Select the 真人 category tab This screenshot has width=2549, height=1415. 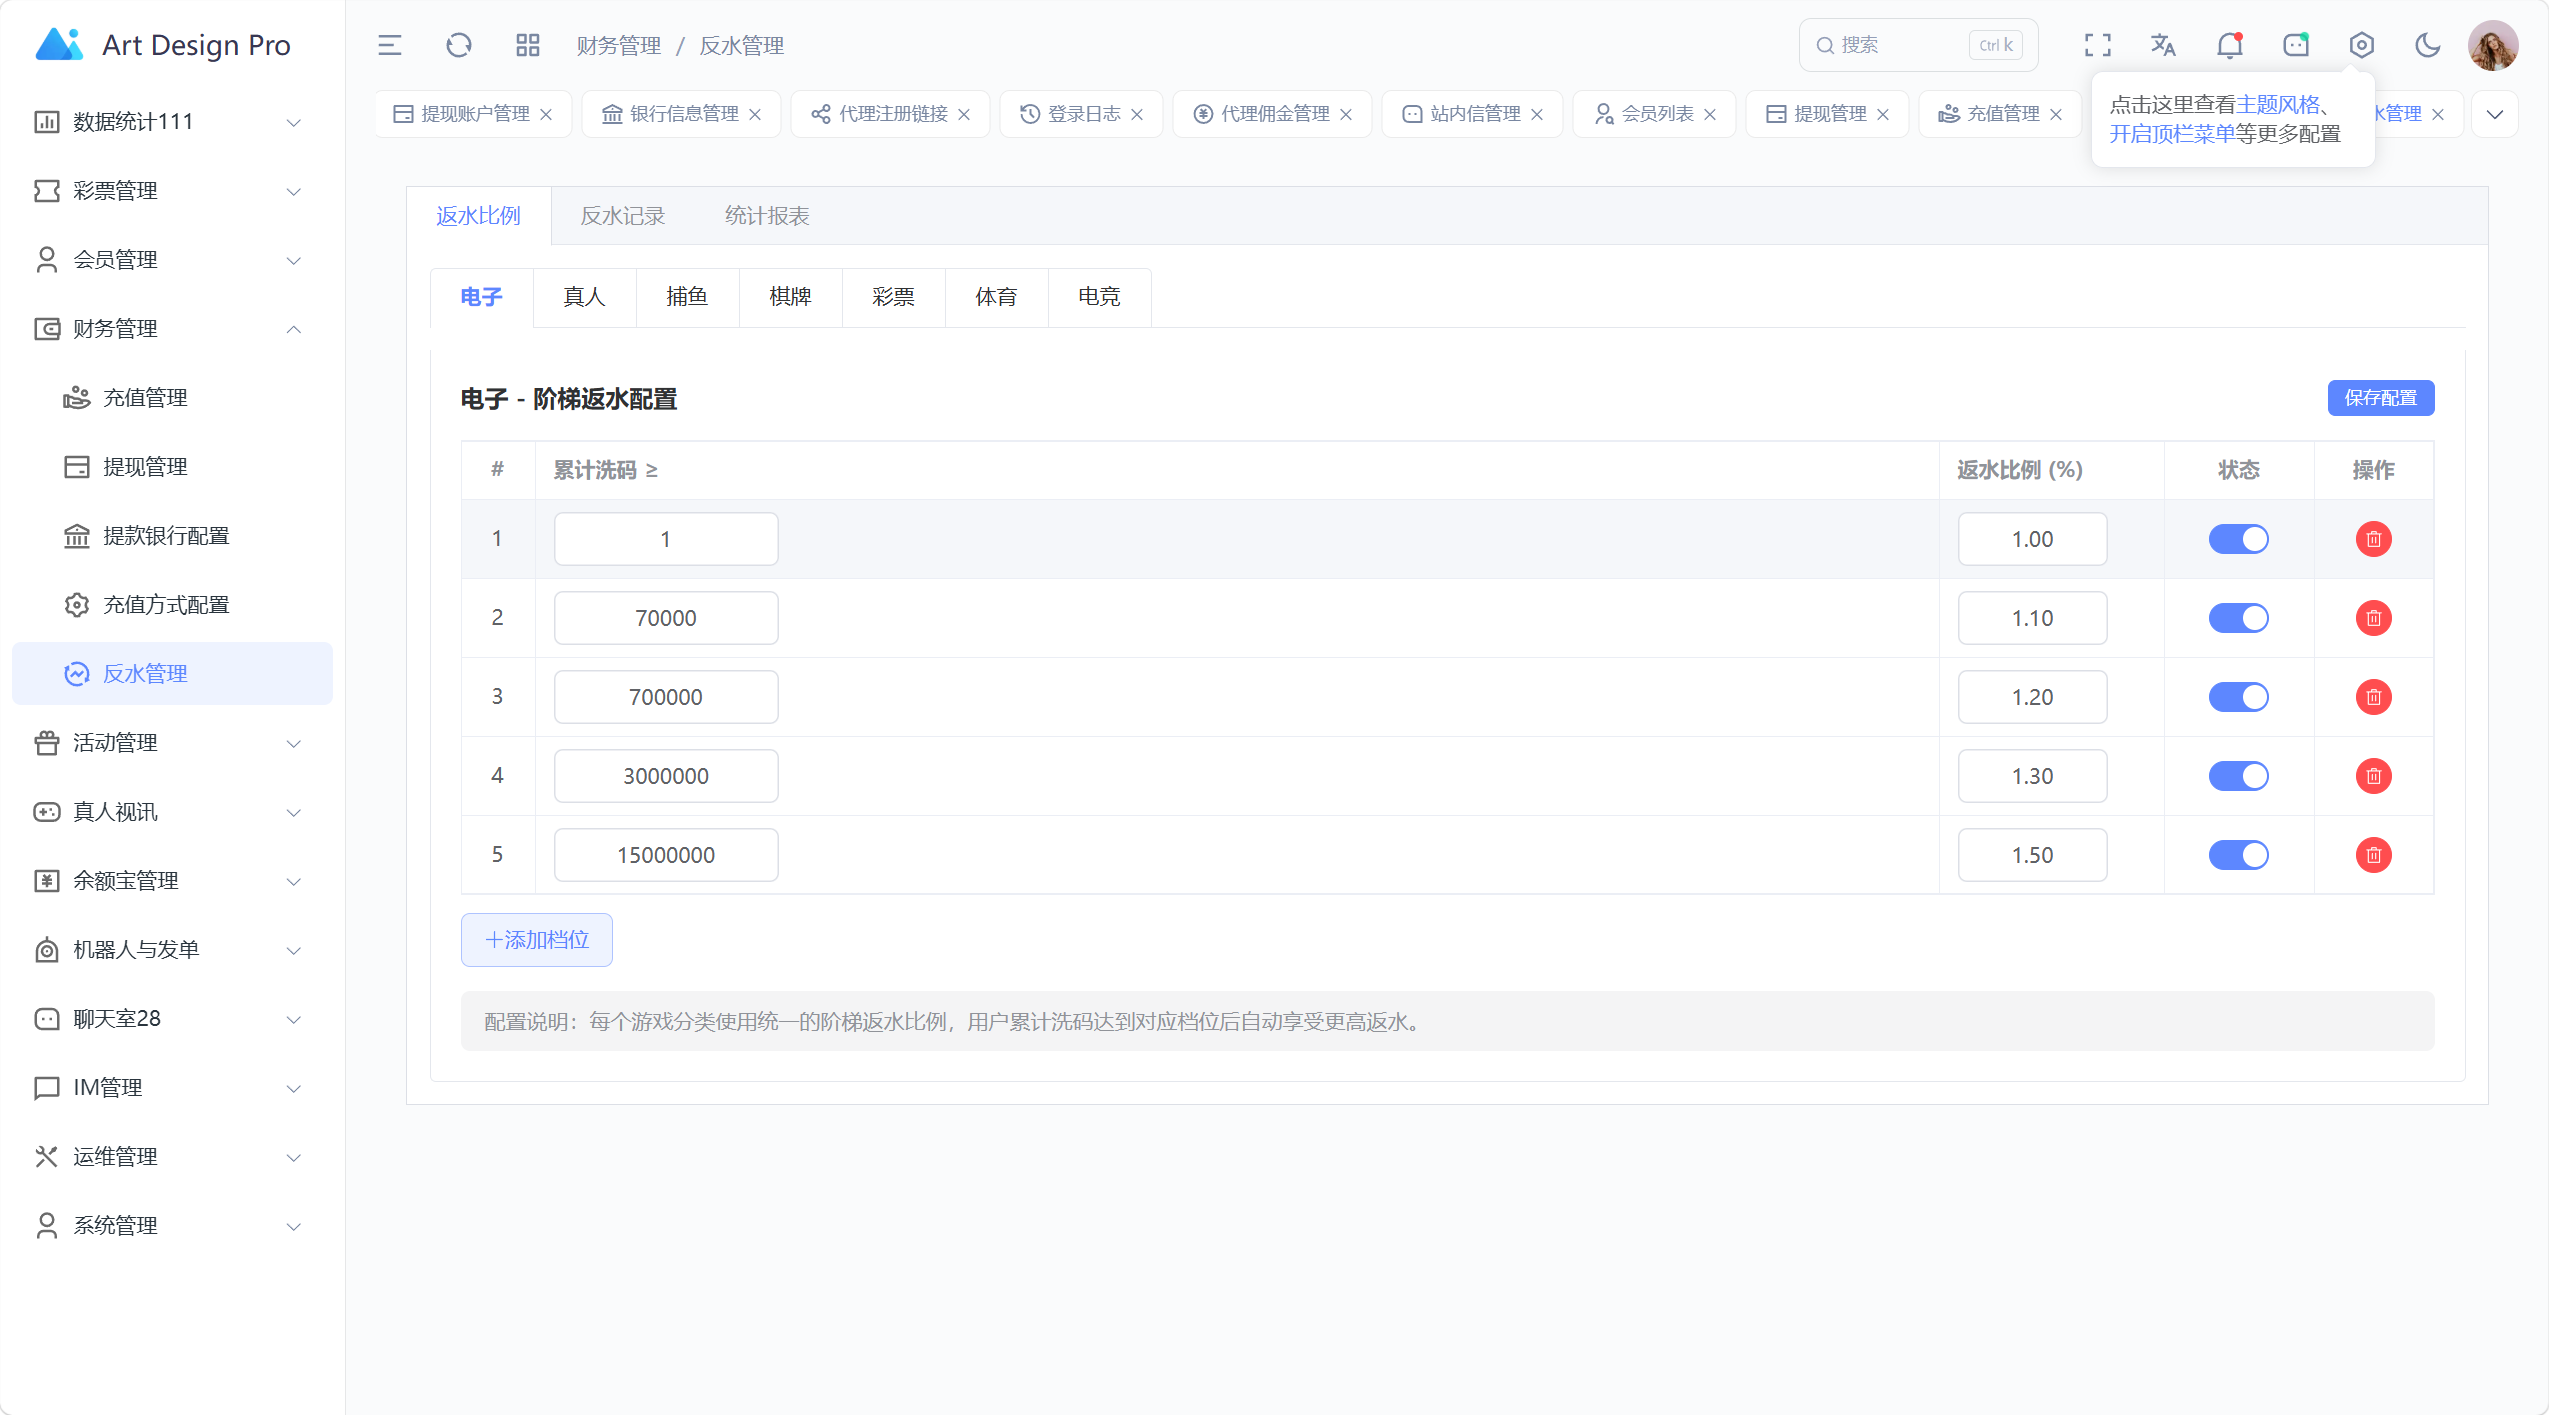[584, 297]
